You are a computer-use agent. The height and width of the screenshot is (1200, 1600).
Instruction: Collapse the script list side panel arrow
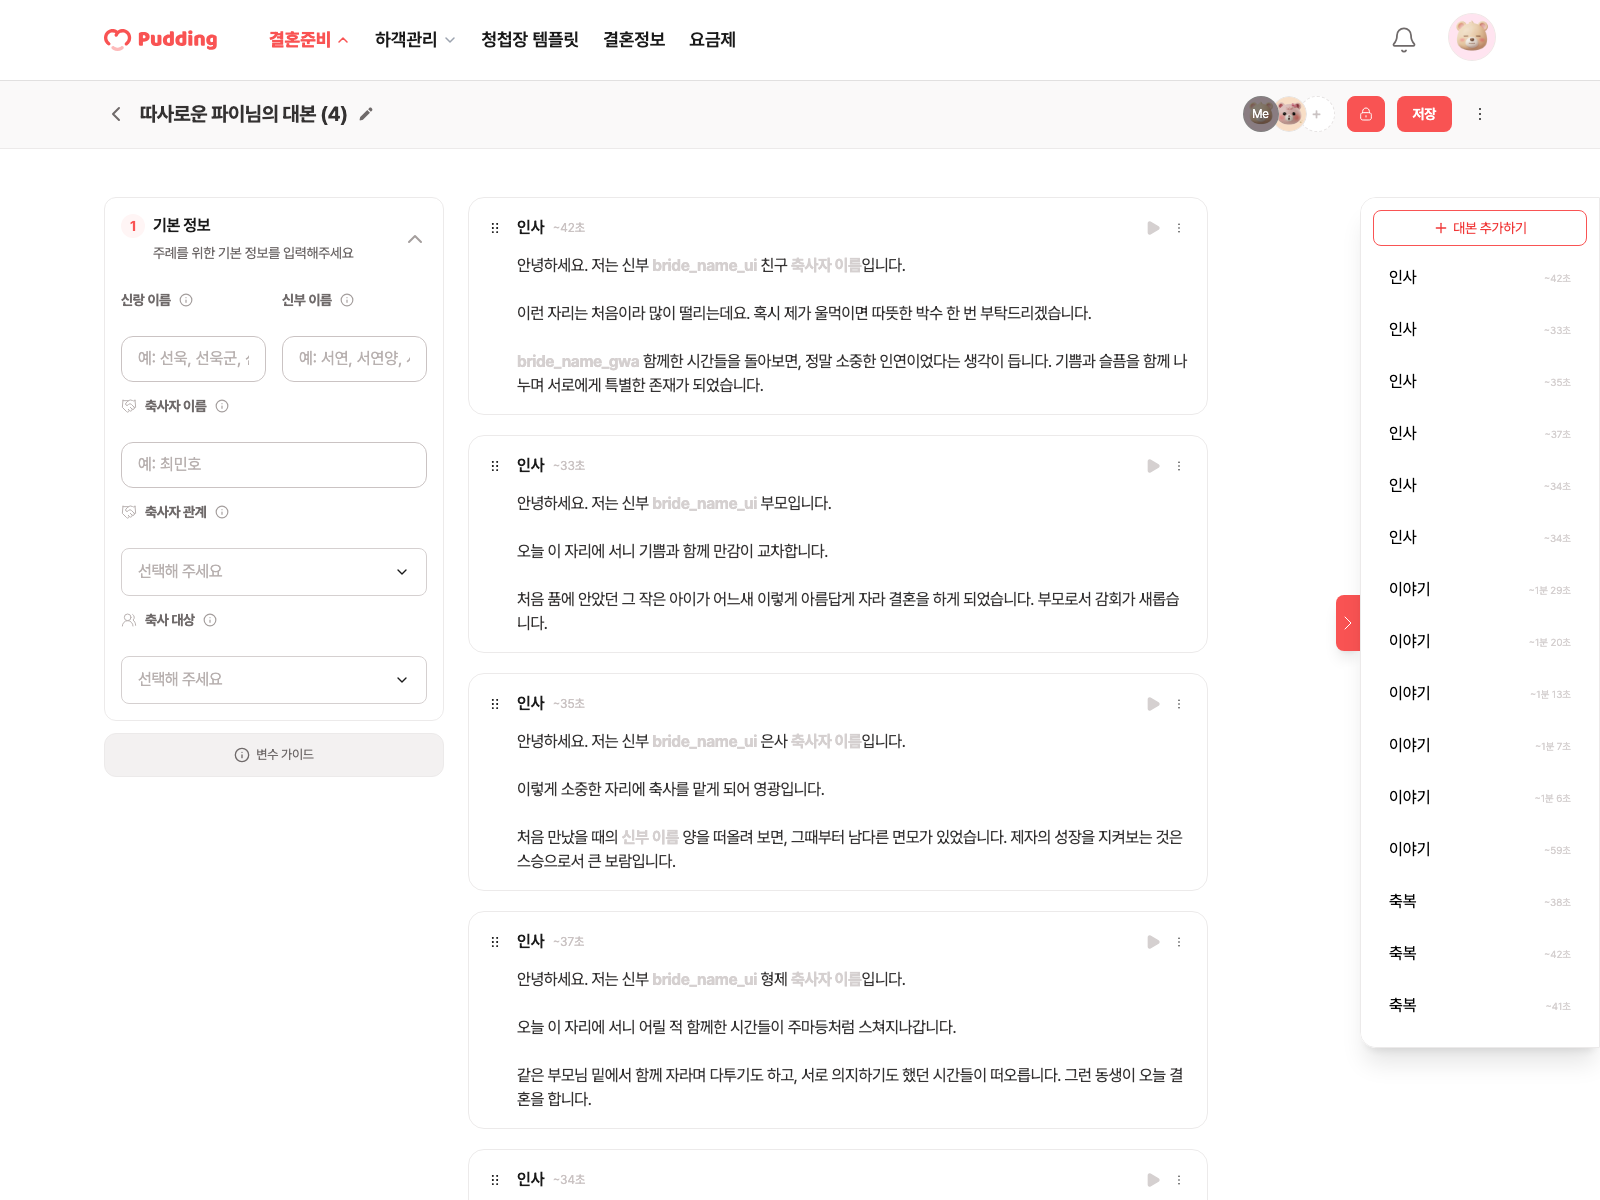tap(1348, 623)
